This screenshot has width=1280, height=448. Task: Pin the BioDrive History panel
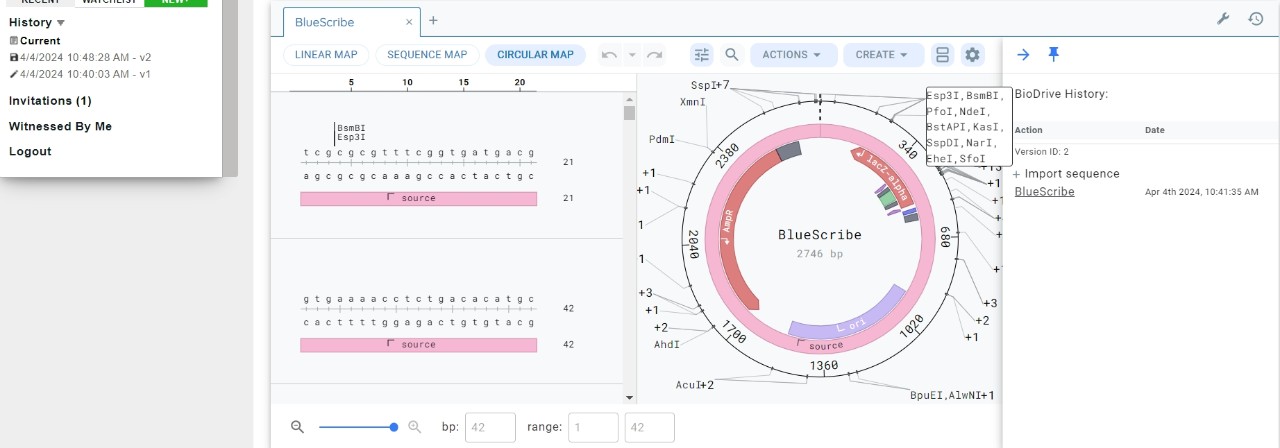(x=1053, y=54)
